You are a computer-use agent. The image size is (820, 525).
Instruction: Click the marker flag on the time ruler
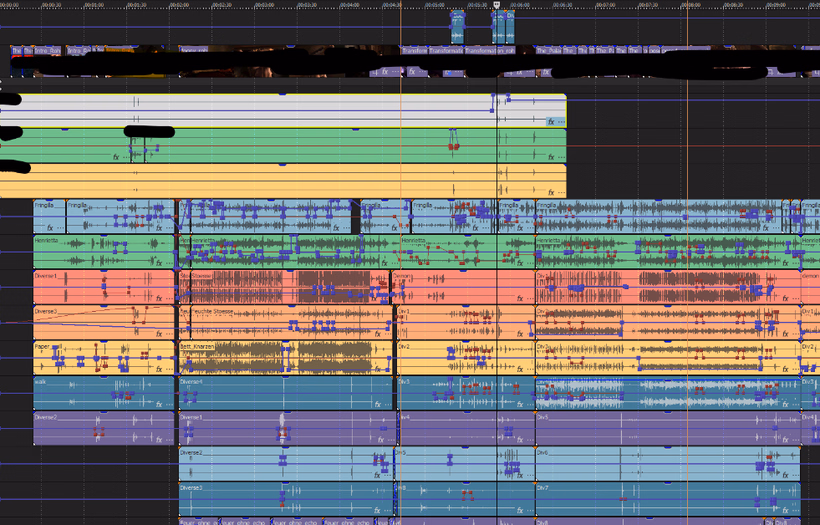(x=497, y=5)
